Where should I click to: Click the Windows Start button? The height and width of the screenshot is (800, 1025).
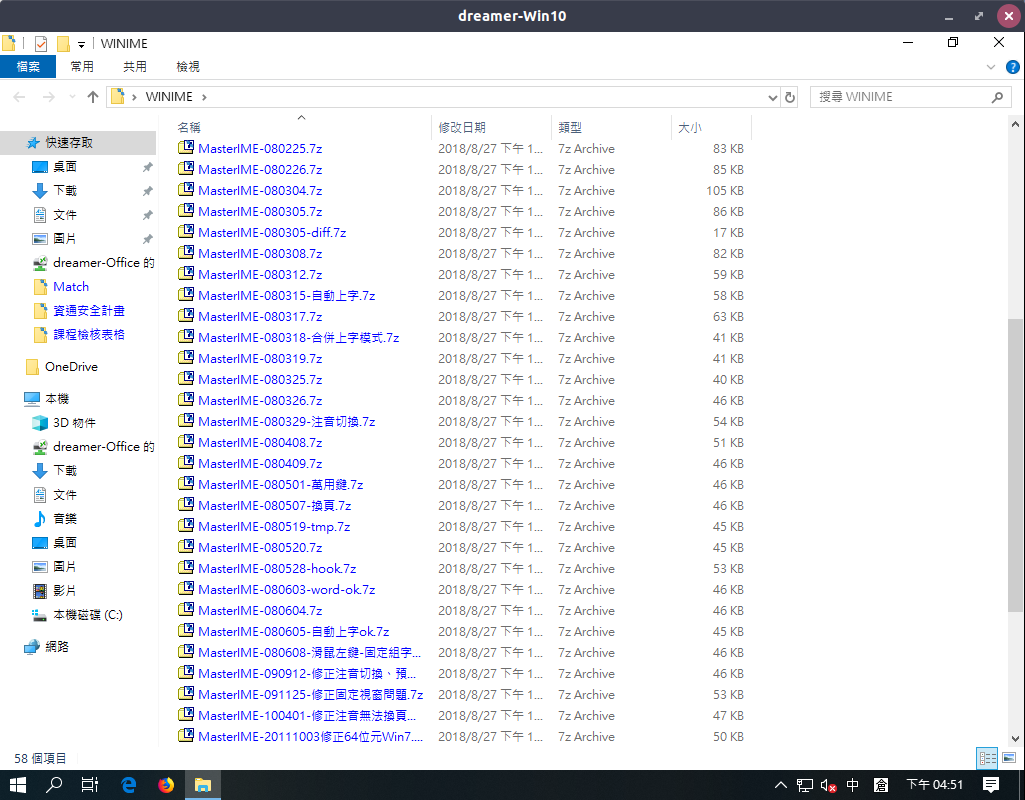pyautogui.click(x=18, y=785)
